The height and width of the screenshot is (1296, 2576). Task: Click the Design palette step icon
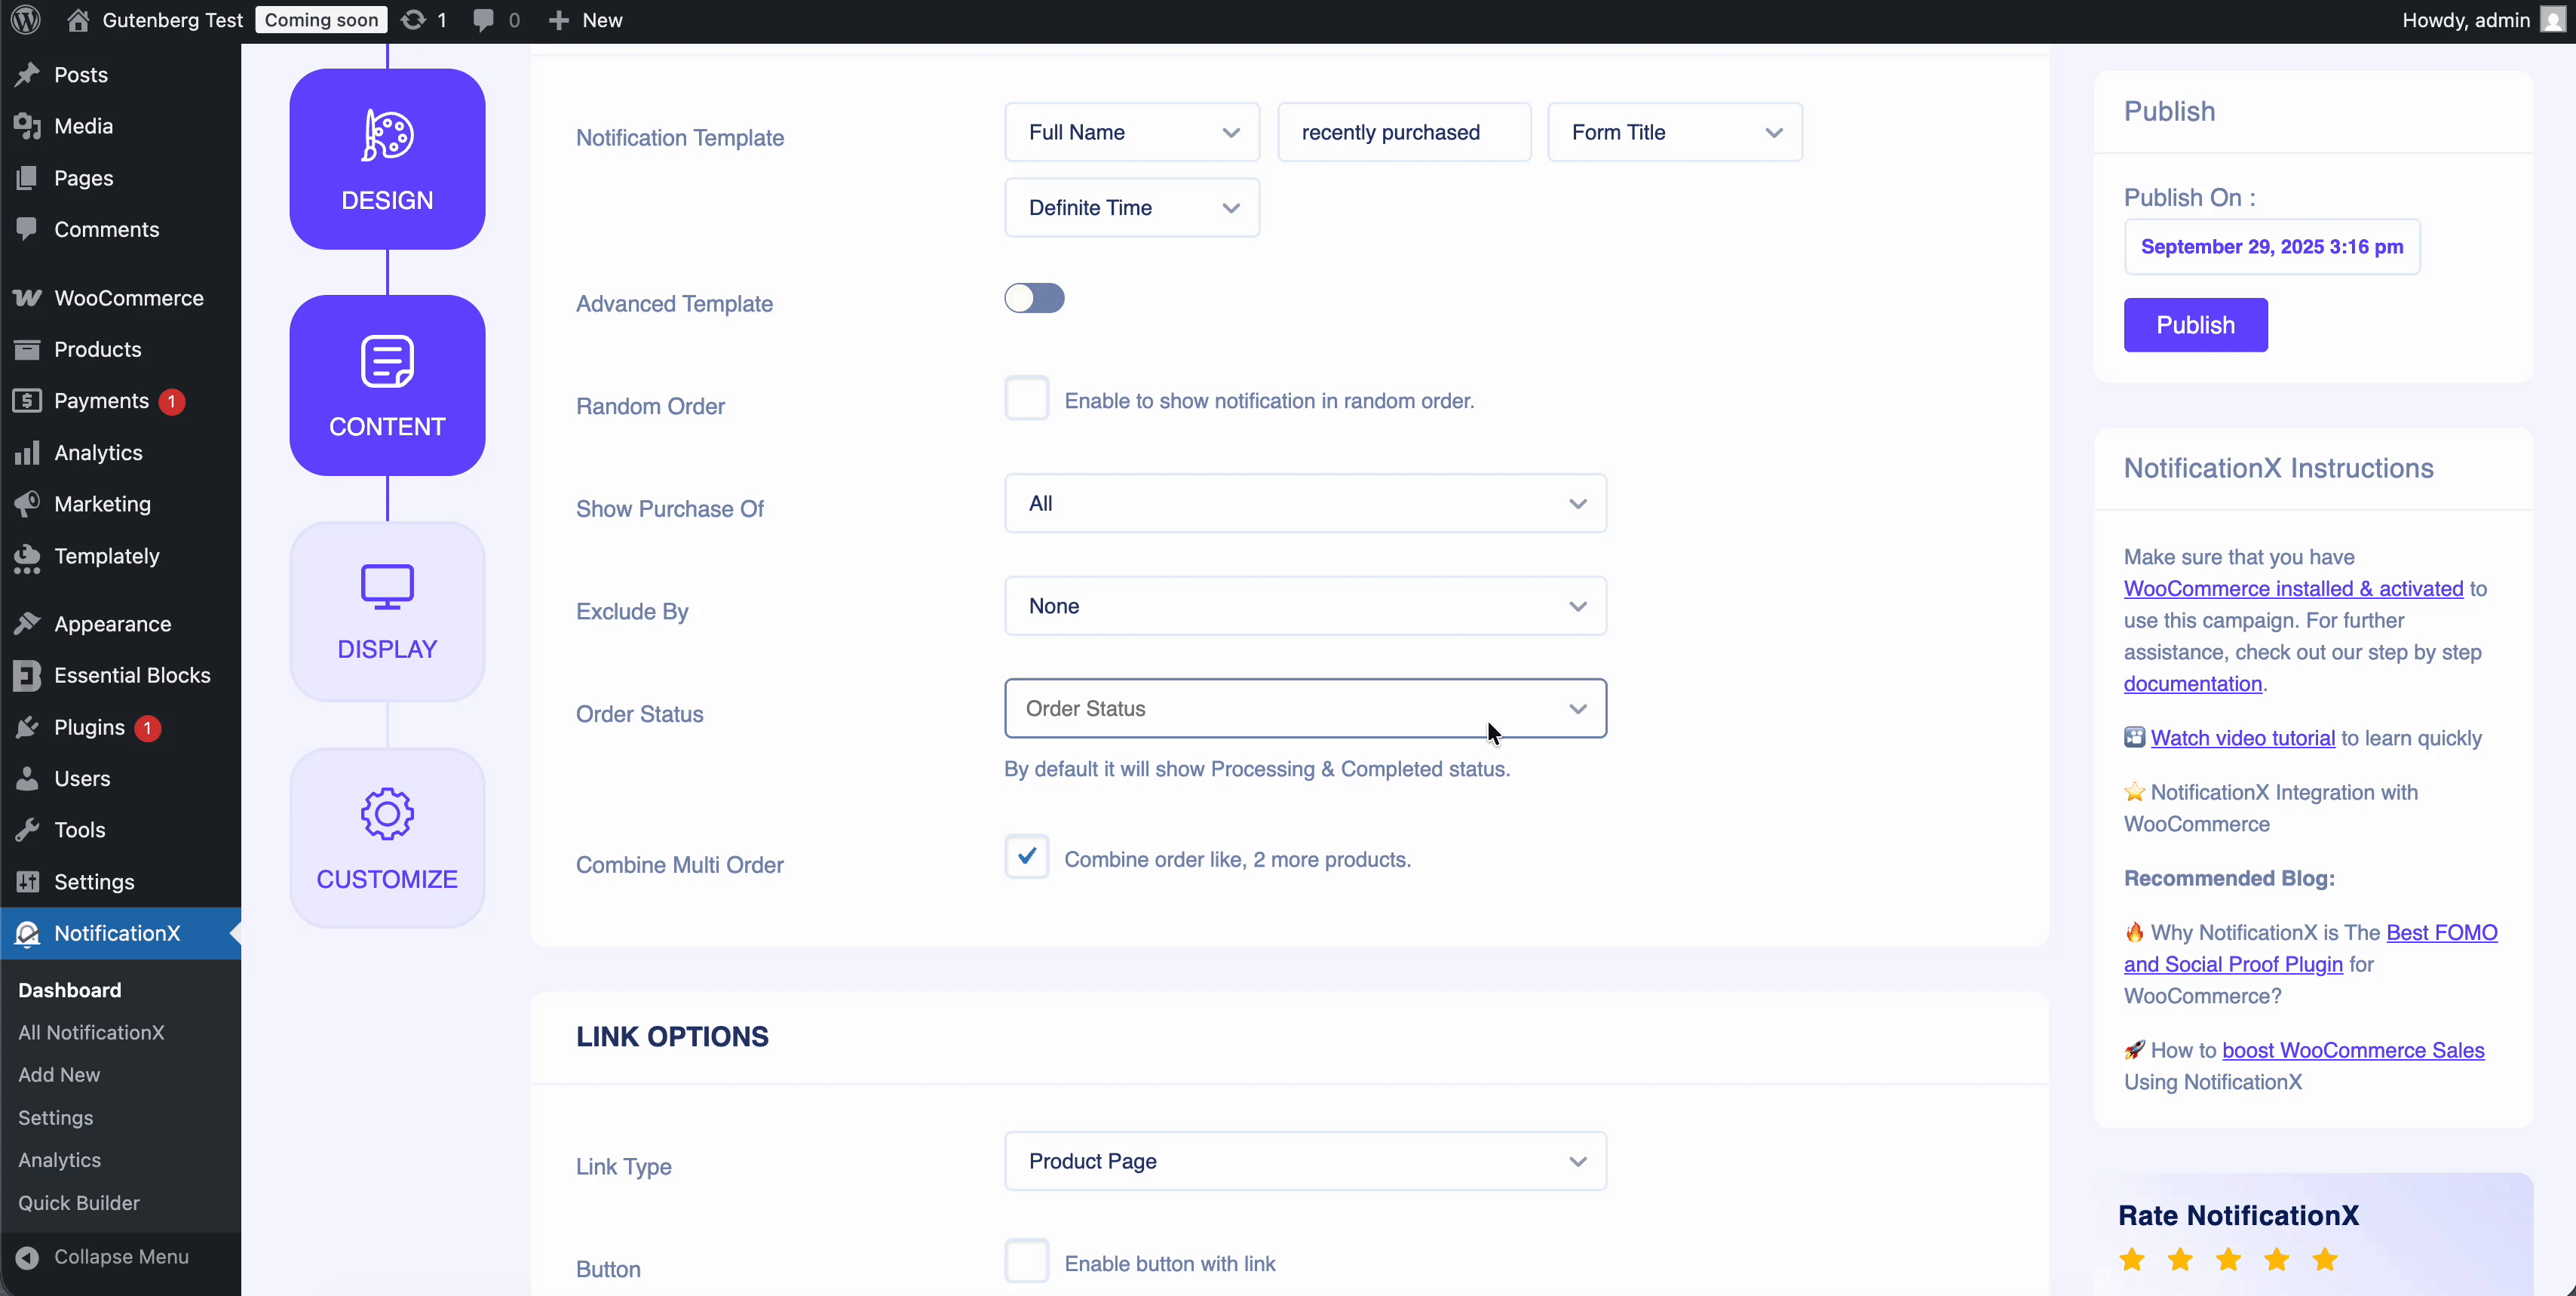click(387, 135)
